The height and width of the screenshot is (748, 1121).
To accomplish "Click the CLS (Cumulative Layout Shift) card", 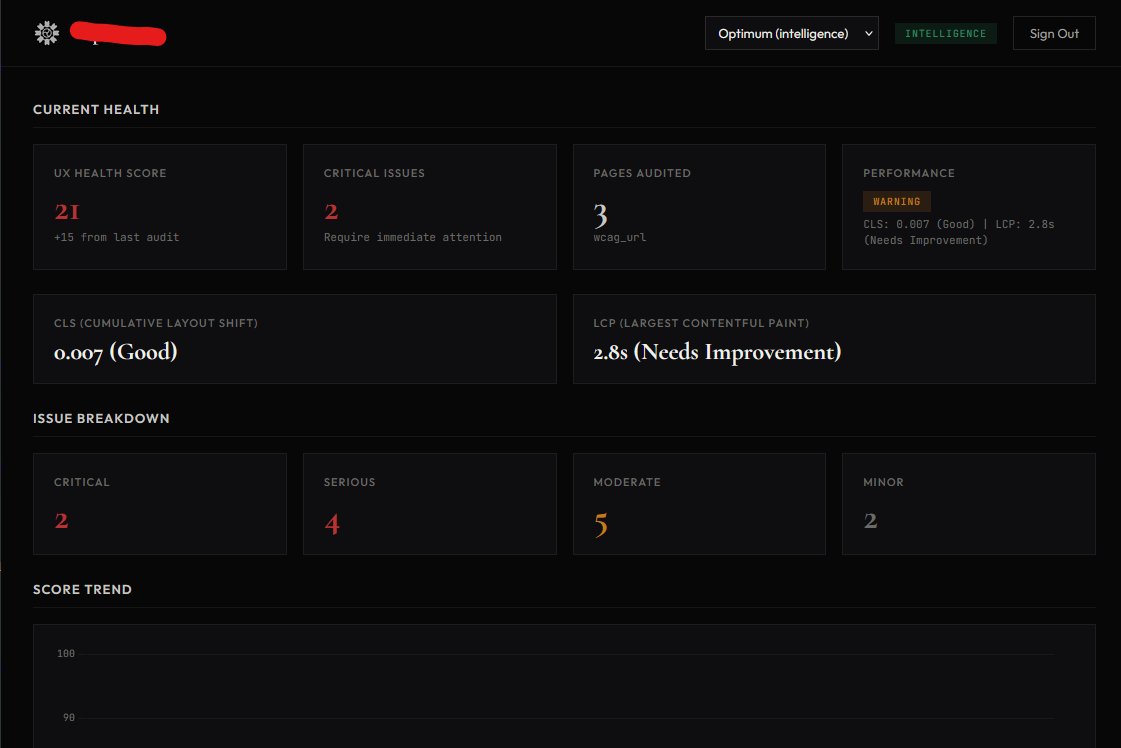I will point(295,338).
